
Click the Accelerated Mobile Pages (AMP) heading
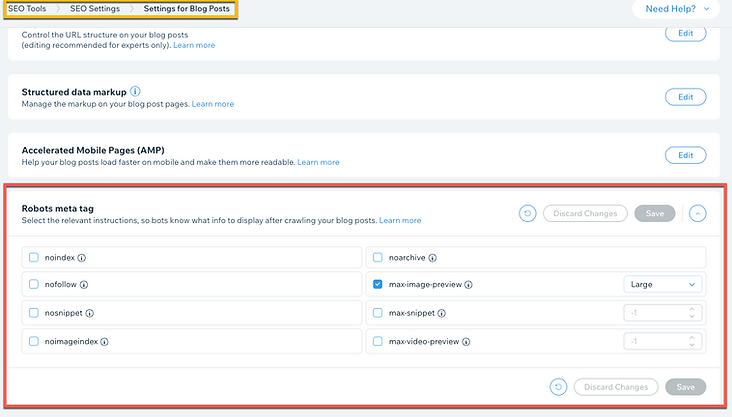(x=93, y=150)
